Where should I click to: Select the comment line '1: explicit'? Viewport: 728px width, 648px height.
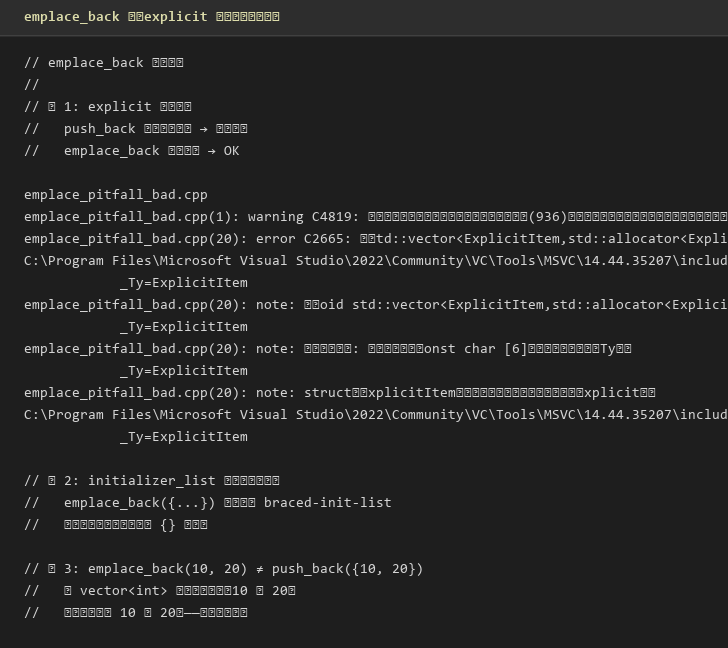[x=108, y=107]
